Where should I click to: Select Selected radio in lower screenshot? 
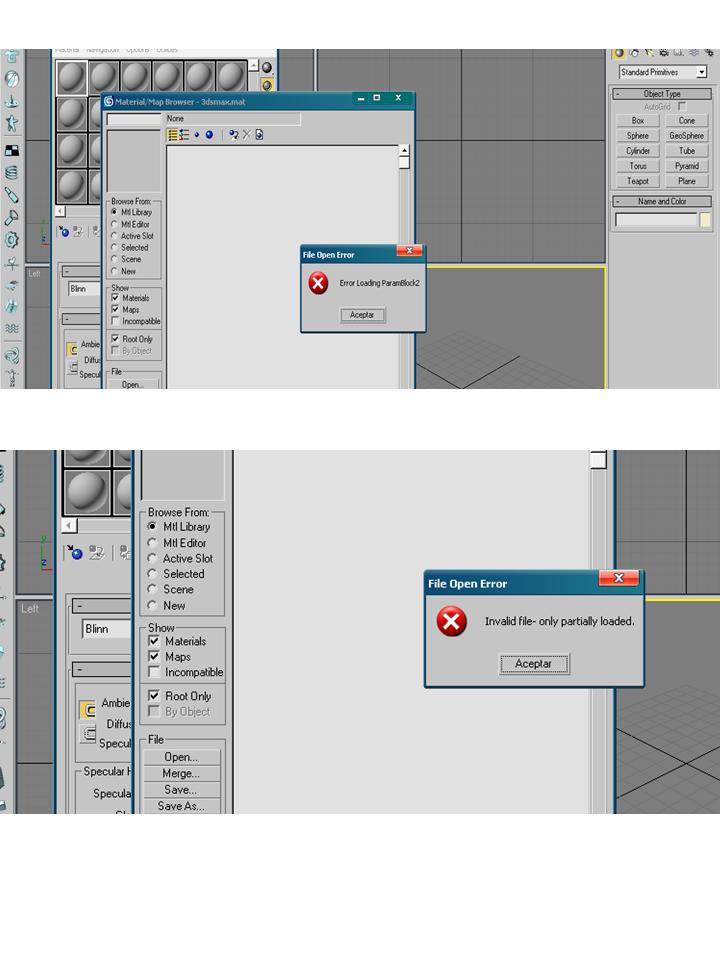152,574
